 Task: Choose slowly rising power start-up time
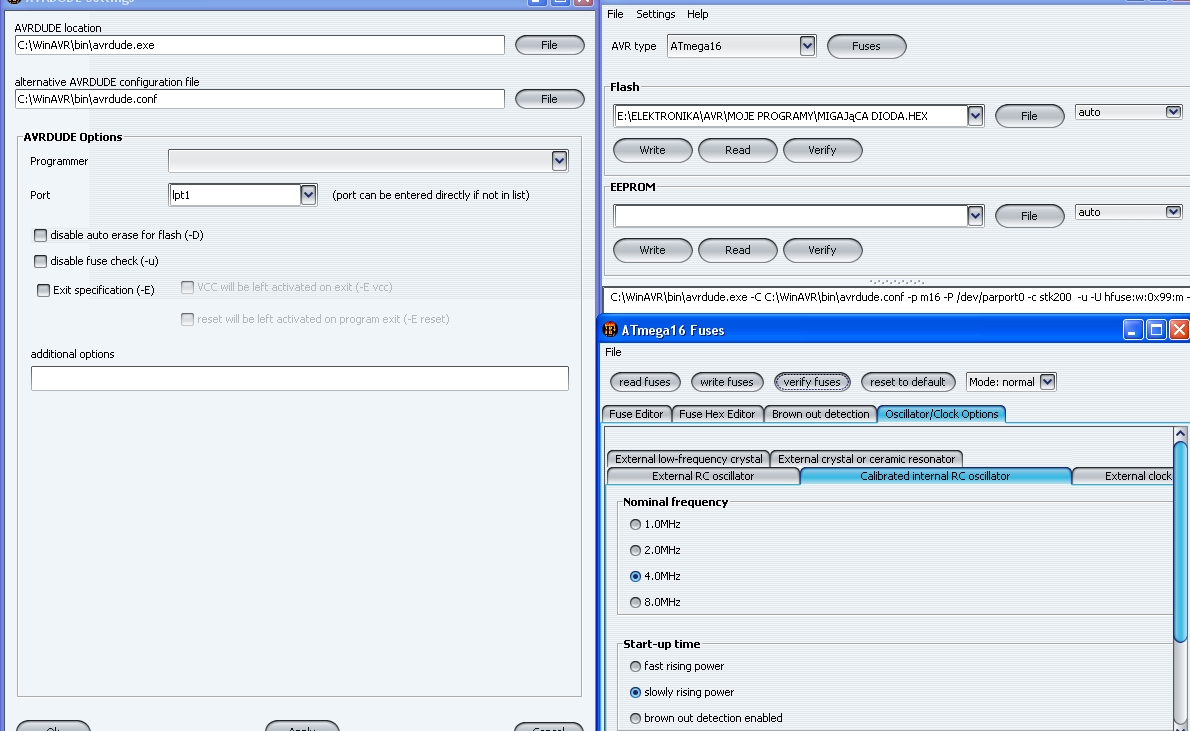(635, 692)
